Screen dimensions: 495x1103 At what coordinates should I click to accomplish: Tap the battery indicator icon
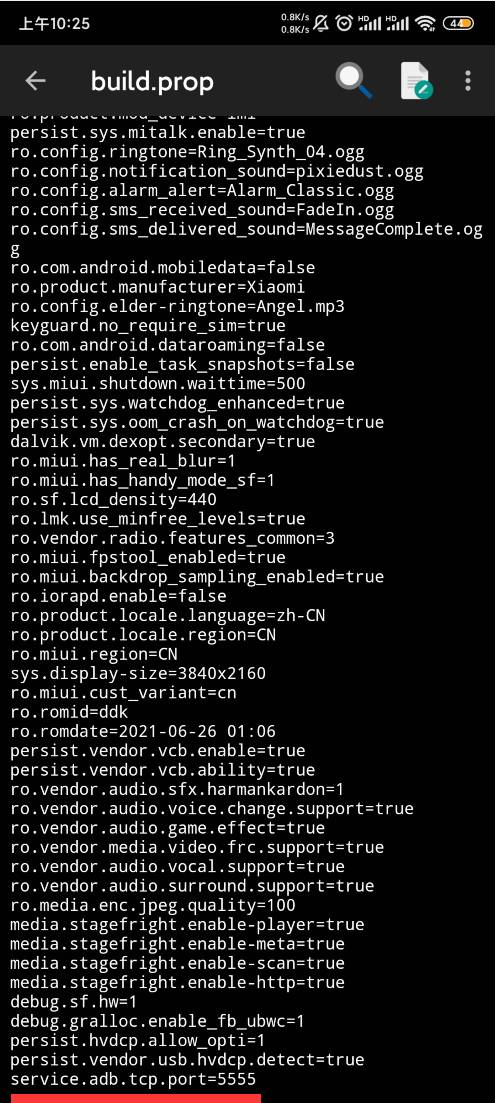(x=458, y=23)
